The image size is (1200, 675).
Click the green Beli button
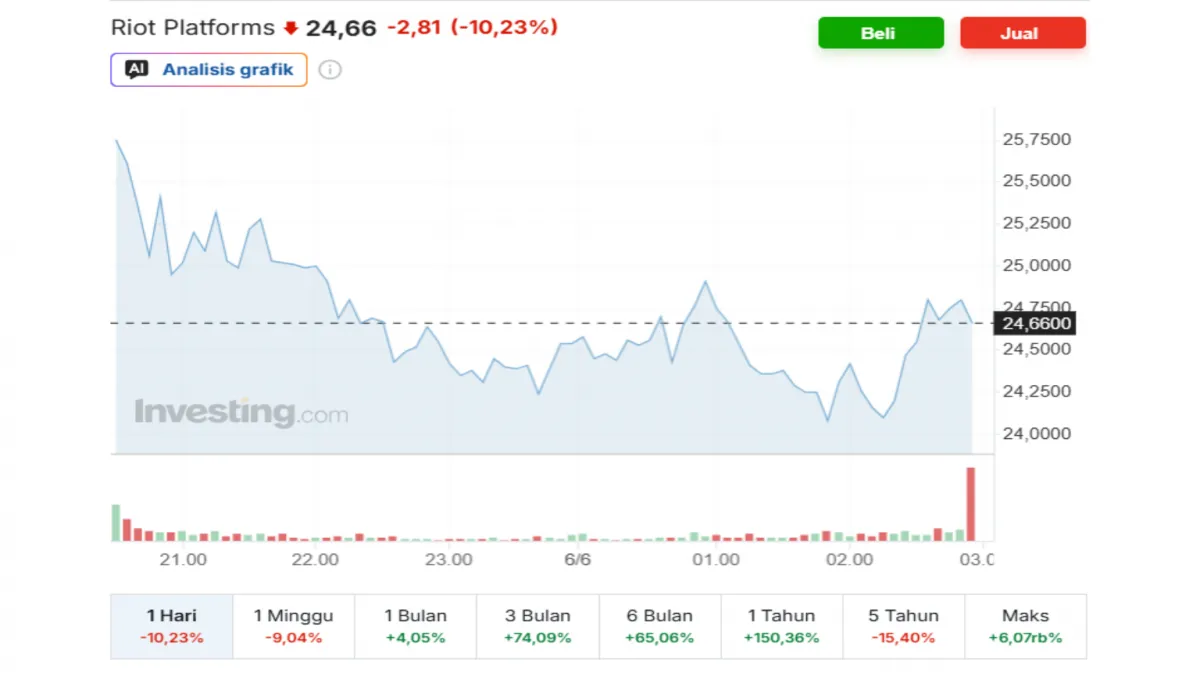pos(880,33)
